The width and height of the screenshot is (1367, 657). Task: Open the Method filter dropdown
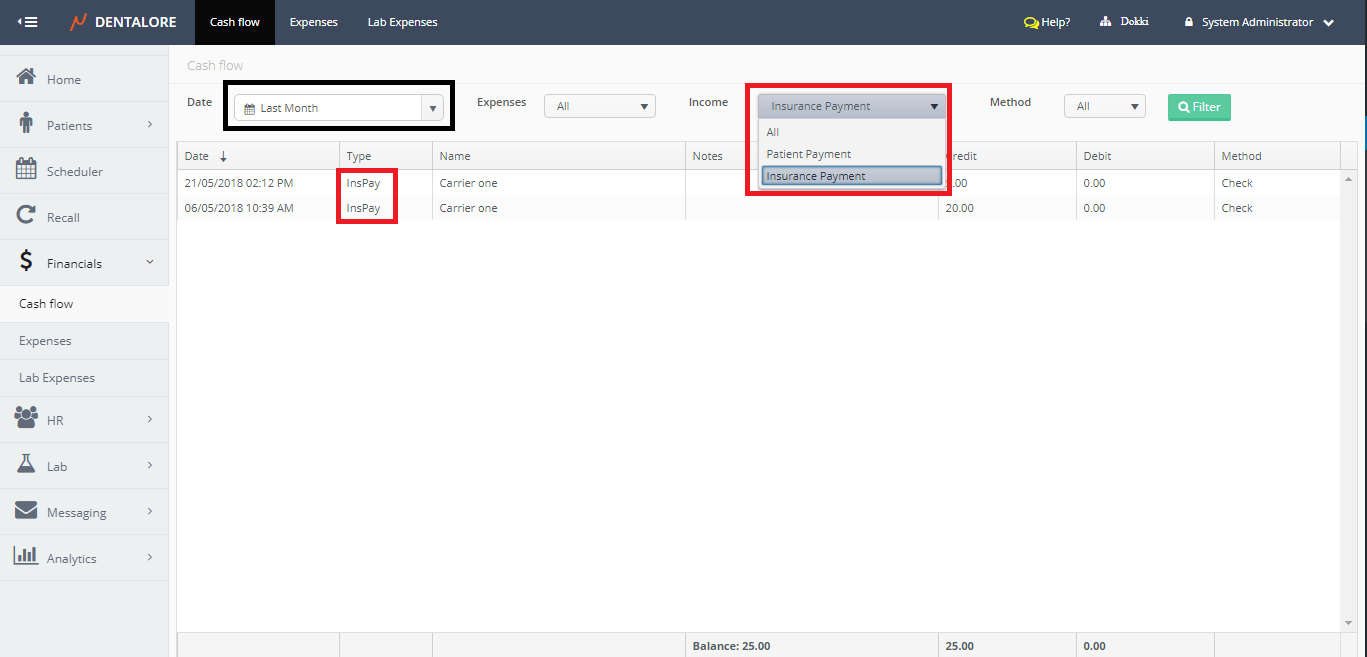coord(1104,106)
